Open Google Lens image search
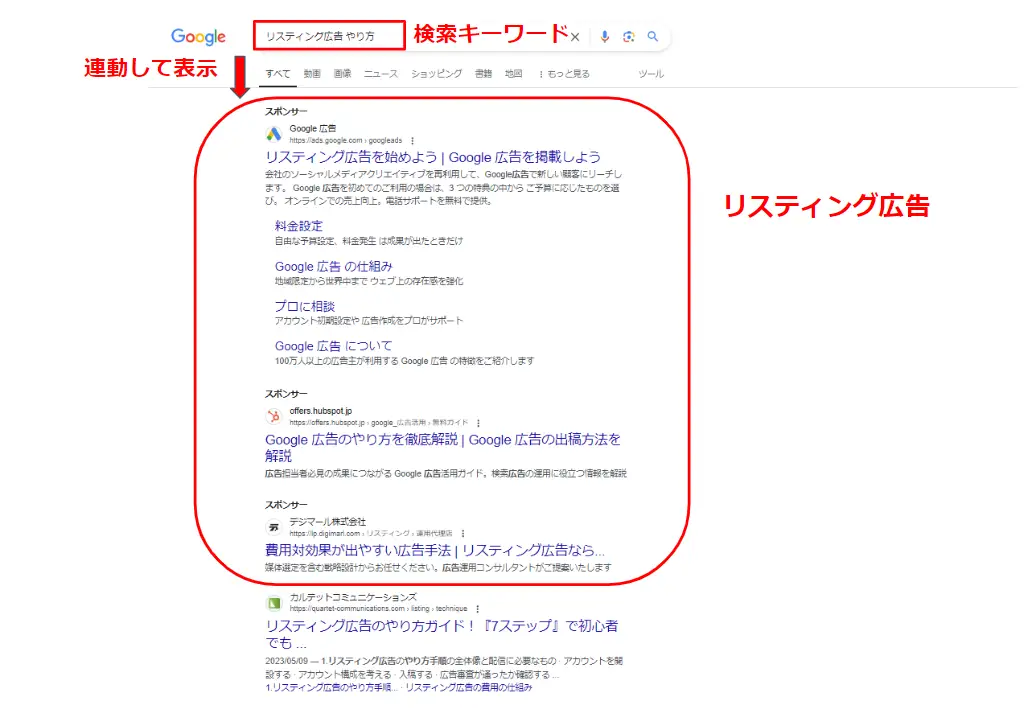Image resolution: width=1032 pixels, height=711 pixels. 629,36
